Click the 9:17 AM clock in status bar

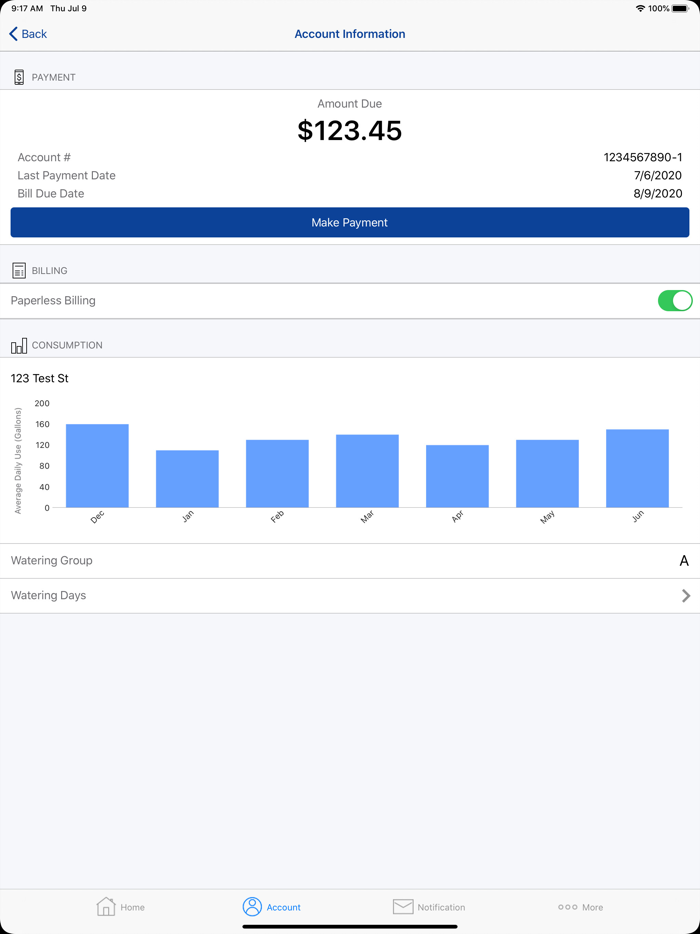click(27, 8)
